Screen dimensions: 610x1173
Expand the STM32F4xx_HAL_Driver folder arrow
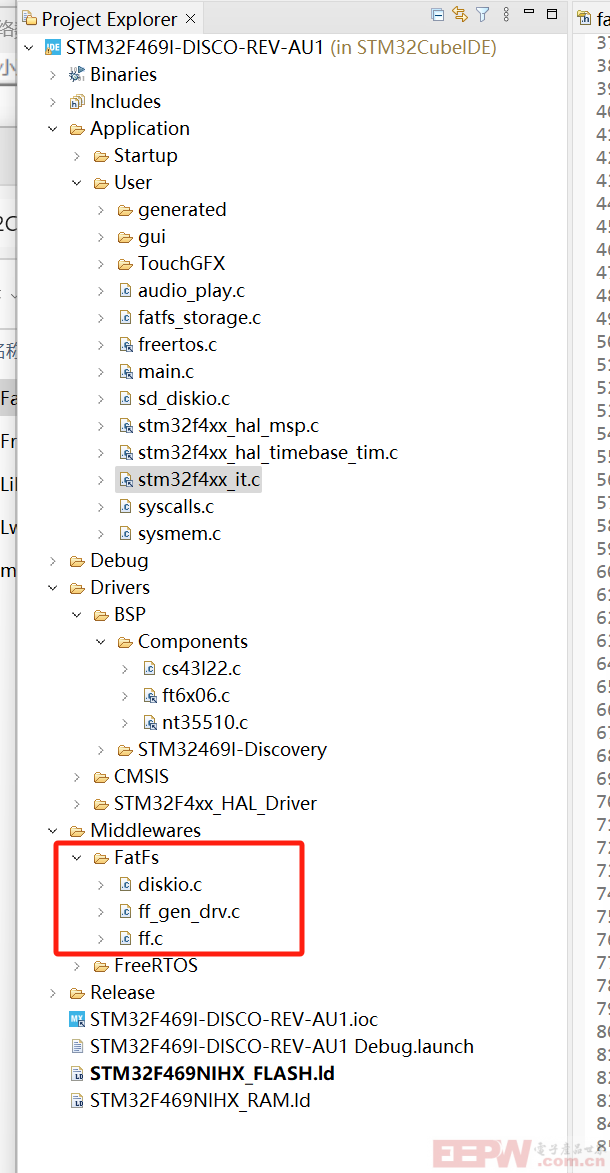(76, 803)
